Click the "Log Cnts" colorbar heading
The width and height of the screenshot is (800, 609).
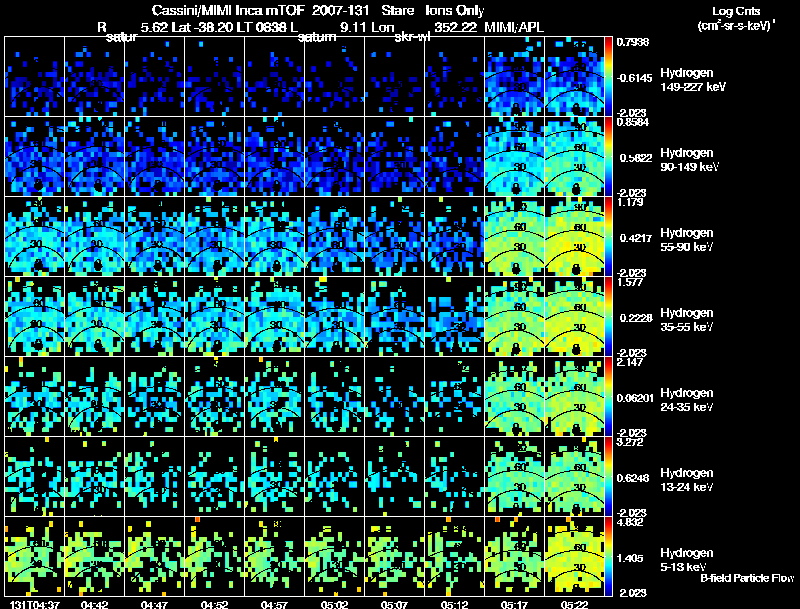point(736,11)
